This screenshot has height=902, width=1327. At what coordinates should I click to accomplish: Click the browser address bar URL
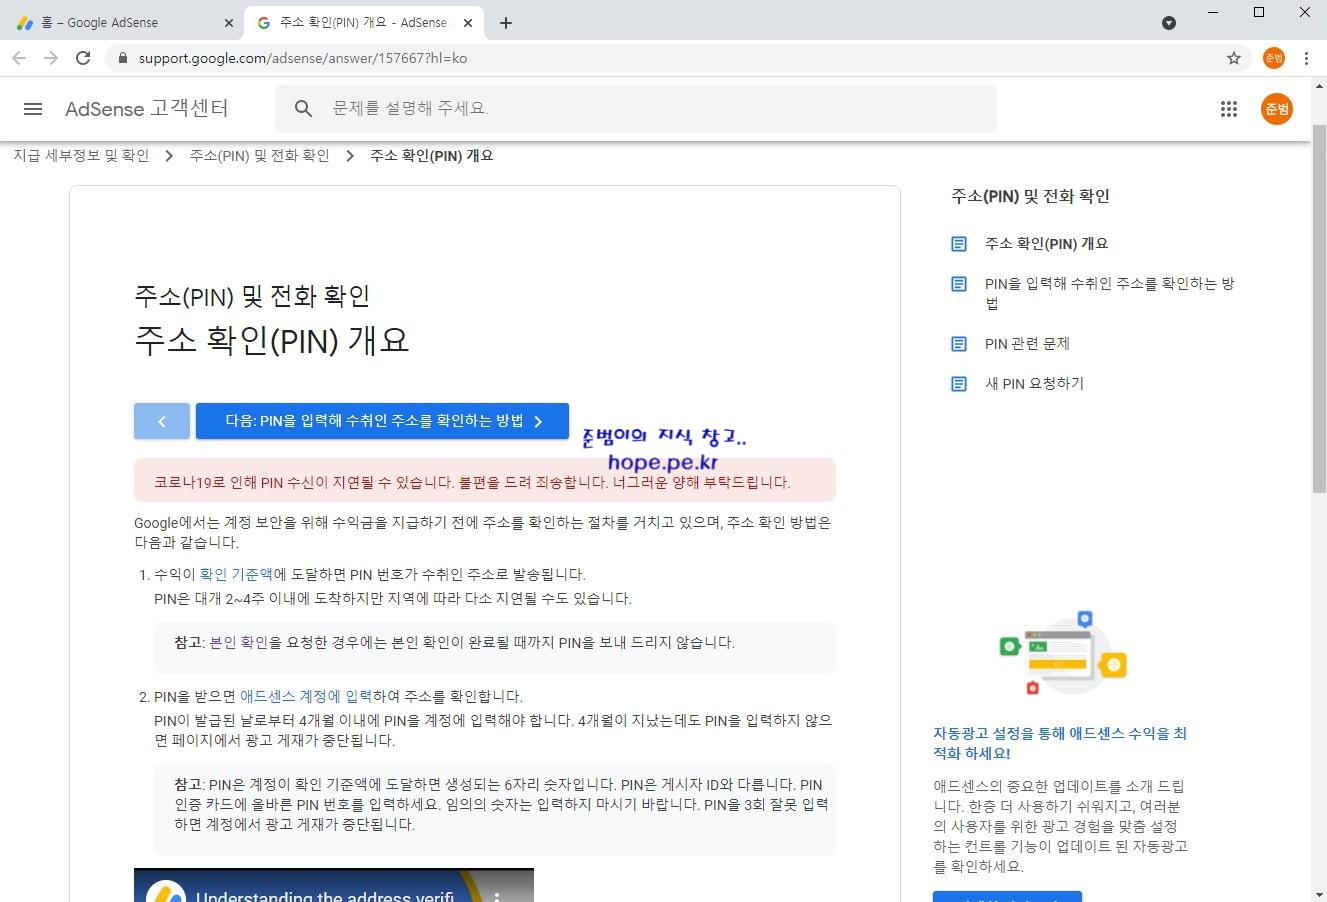tap(303, 58)
